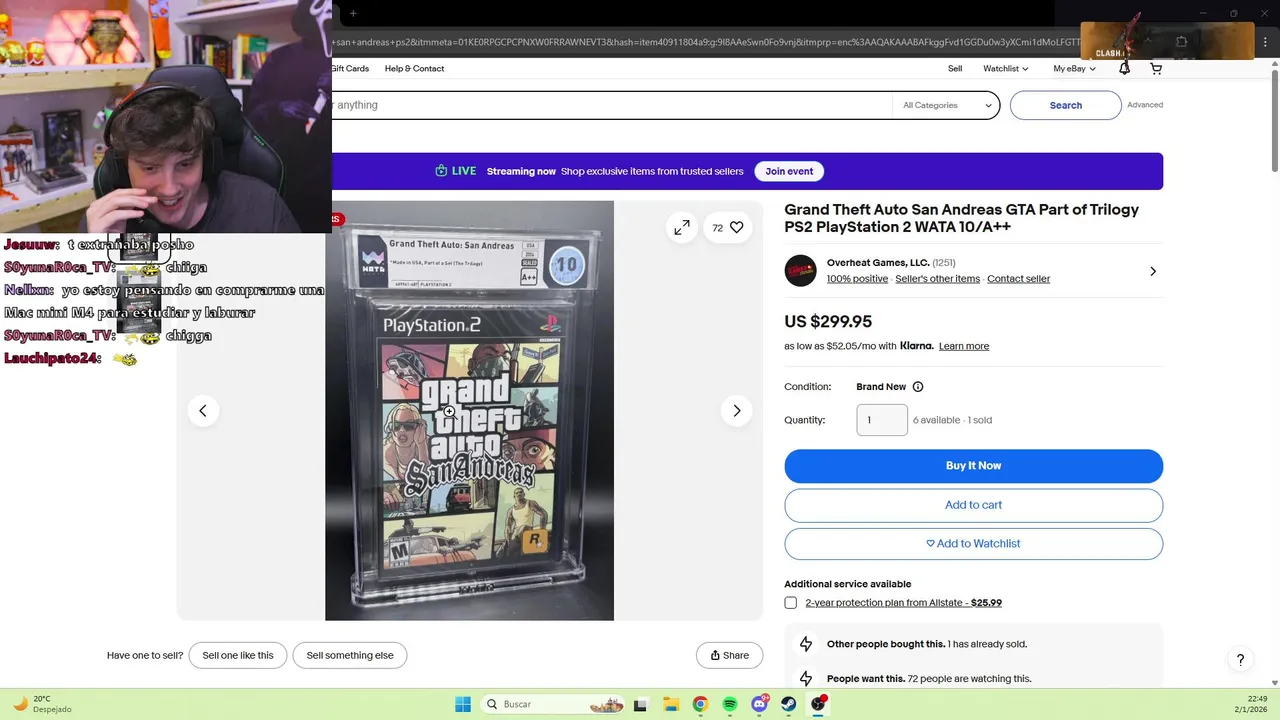Expand the Watchlist dropdown

pyautogui.click(x=1005, y=69)
